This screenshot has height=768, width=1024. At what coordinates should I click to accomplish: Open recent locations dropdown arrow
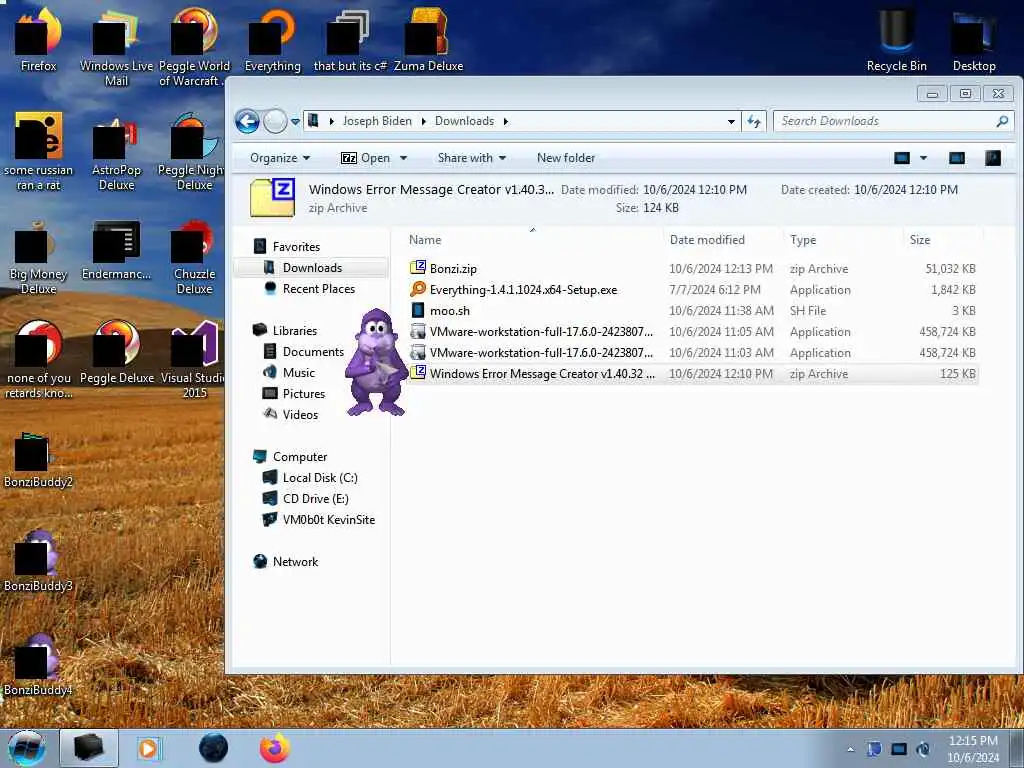coord(295,121)
